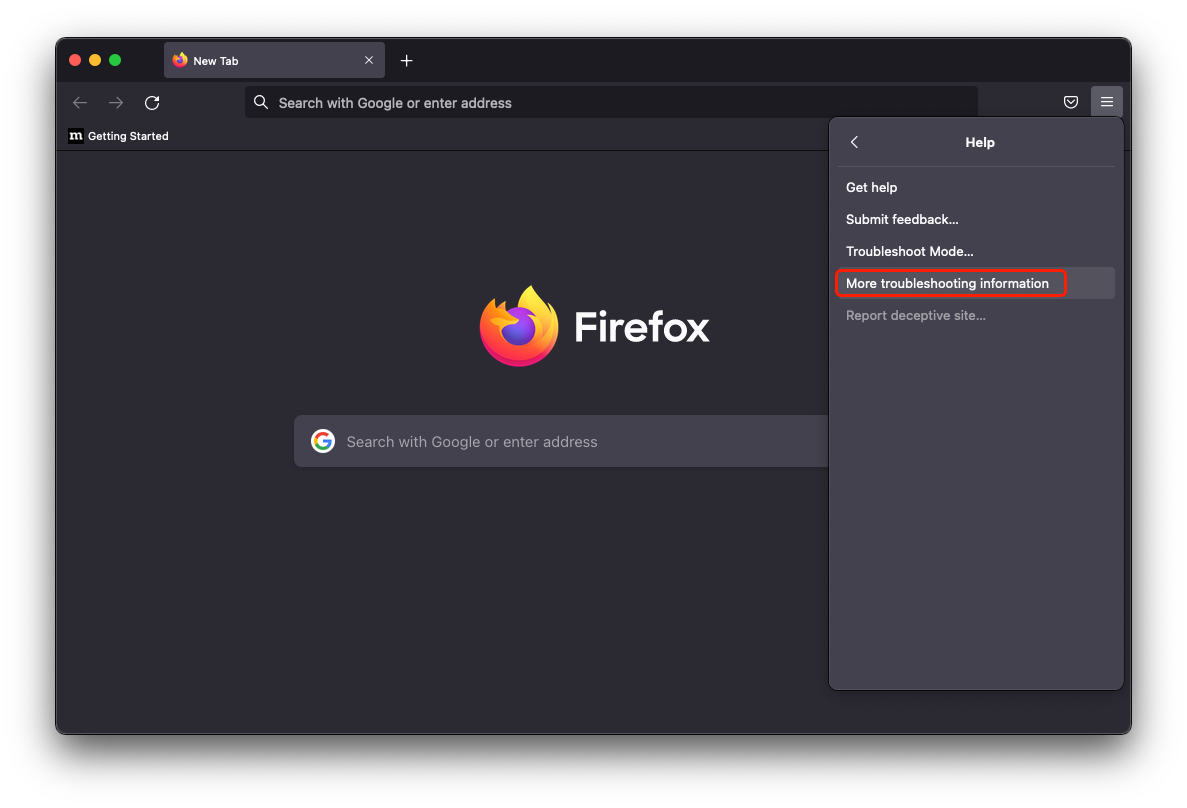Close the New Tab tab
The width and height of the screenshot is (1187, 808).
coord(369,61)
